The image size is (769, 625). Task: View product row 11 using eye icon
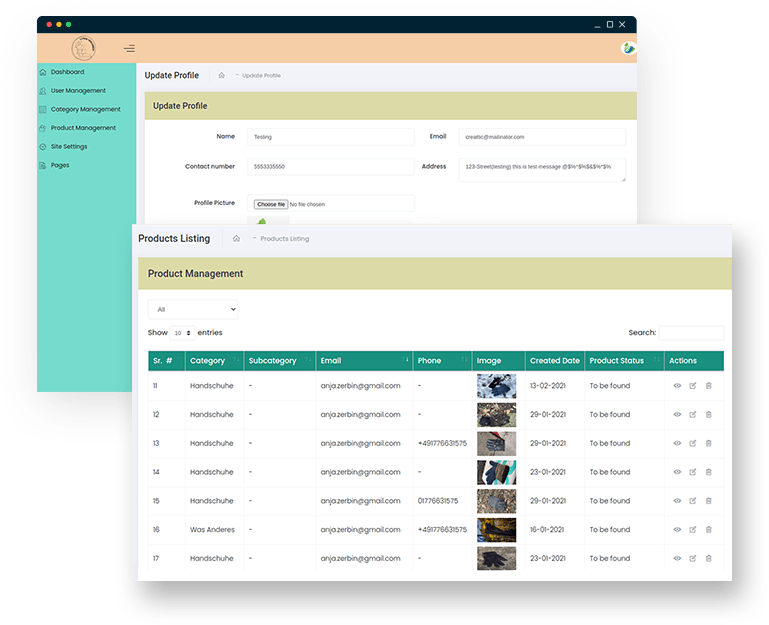tap(677, 386)
